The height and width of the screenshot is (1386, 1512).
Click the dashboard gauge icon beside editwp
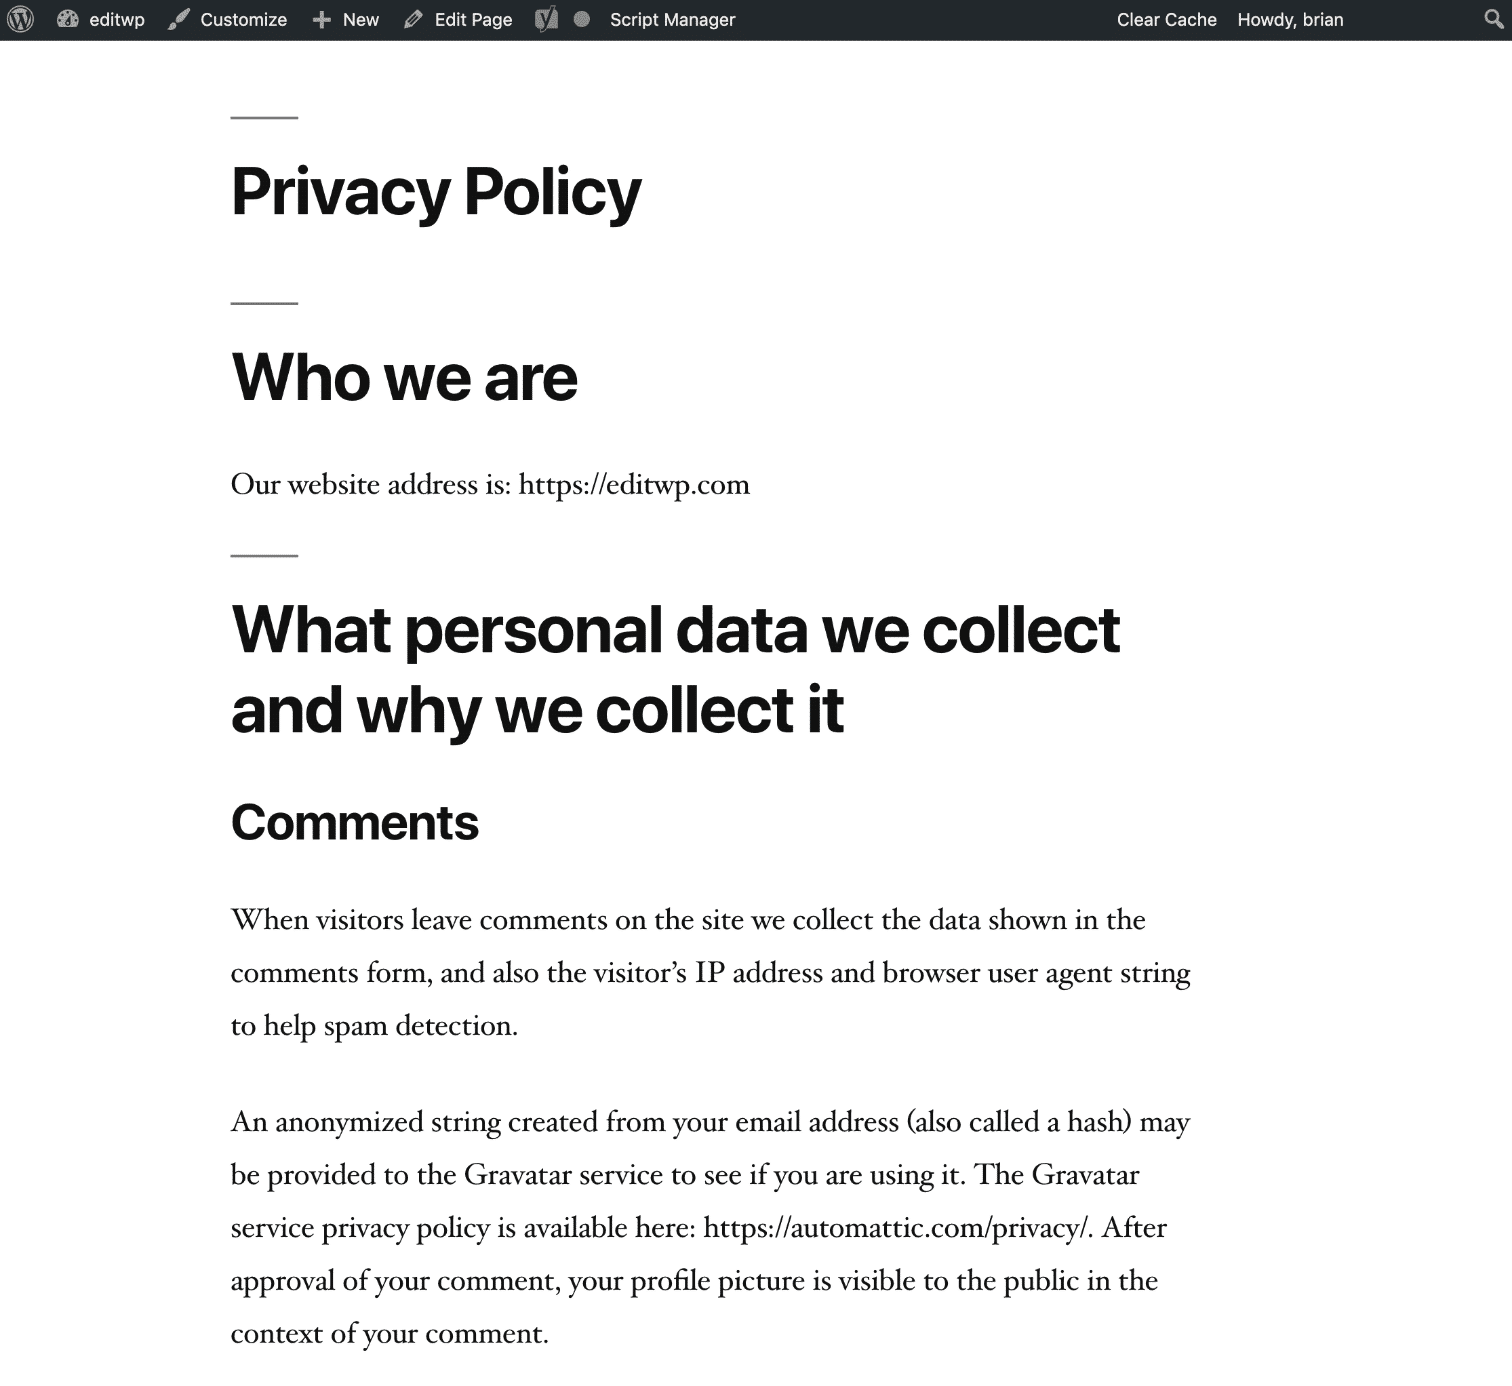click(69, 19)
